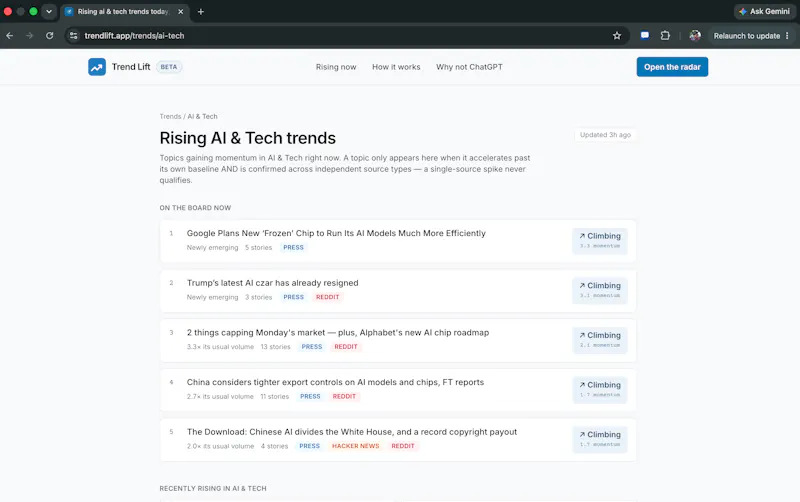Click REDDIT tag on Trump AI czar row

pos(328,297)
